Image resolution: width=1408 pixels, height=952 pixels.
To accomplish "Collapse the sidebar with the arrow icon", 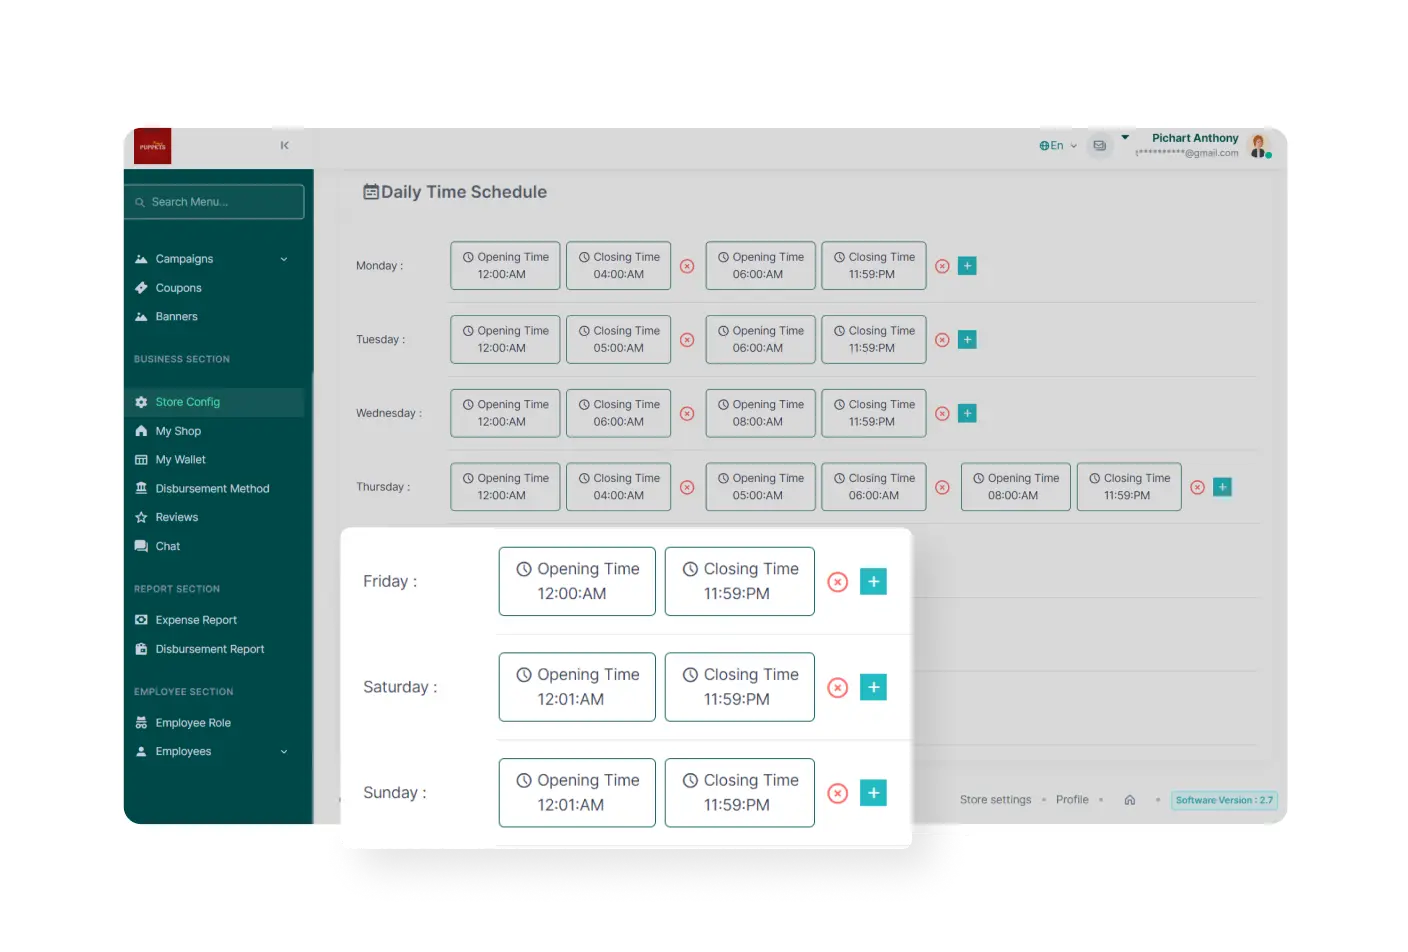I will (x=285, y=146).
